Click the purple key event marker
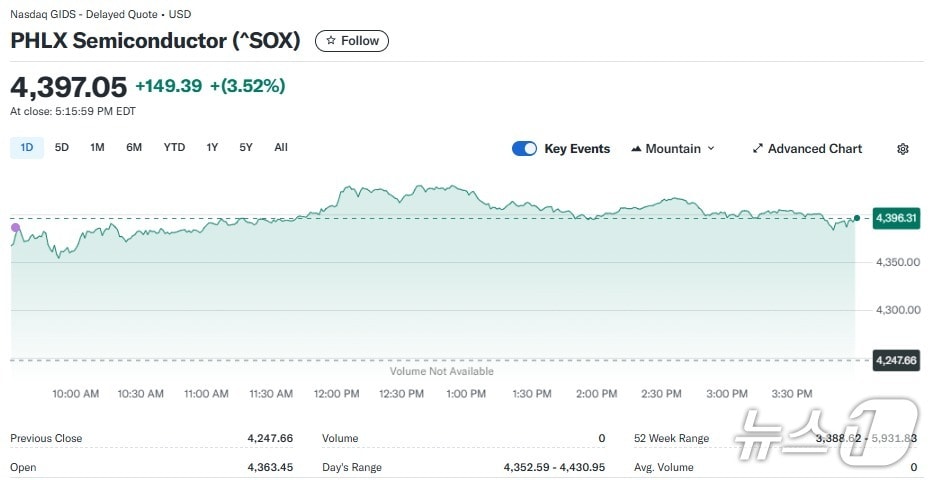Screen dimensions: 932x480 click(15, 228)
